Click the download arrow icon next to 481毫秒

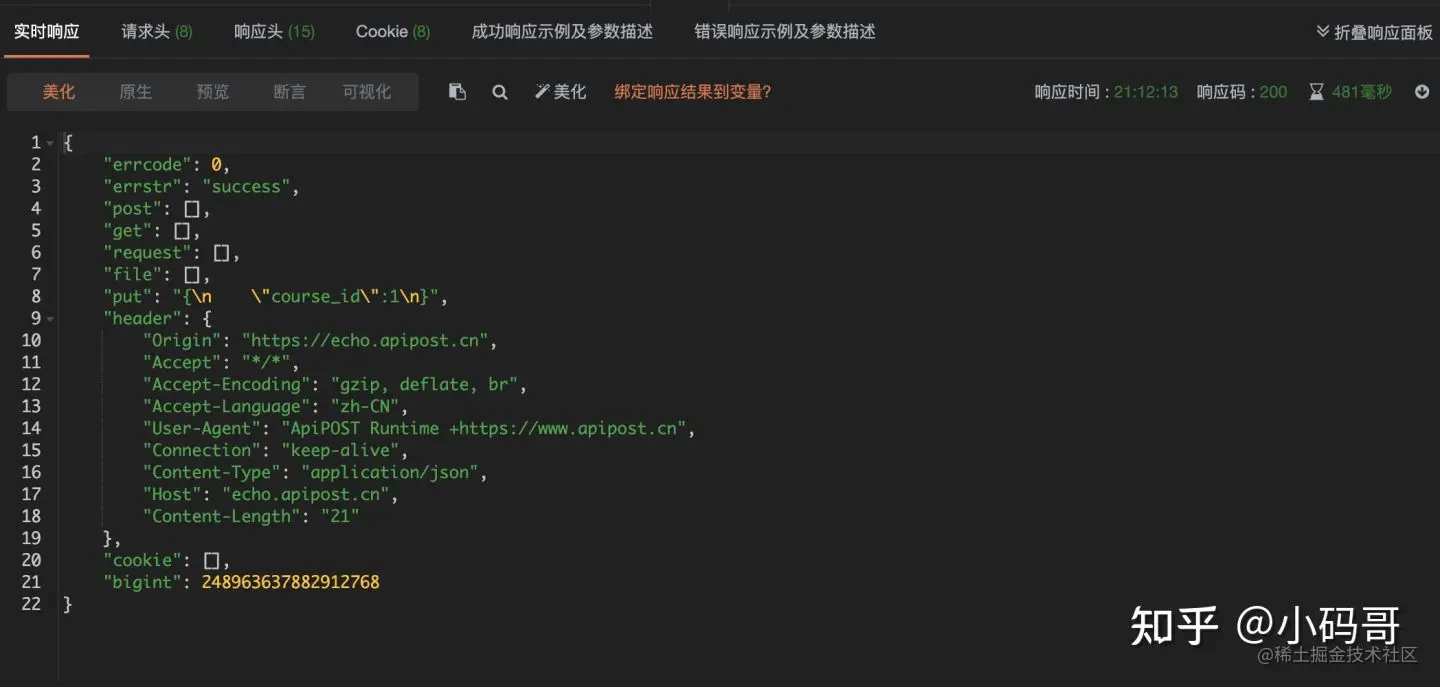[x=1422, y=92]
